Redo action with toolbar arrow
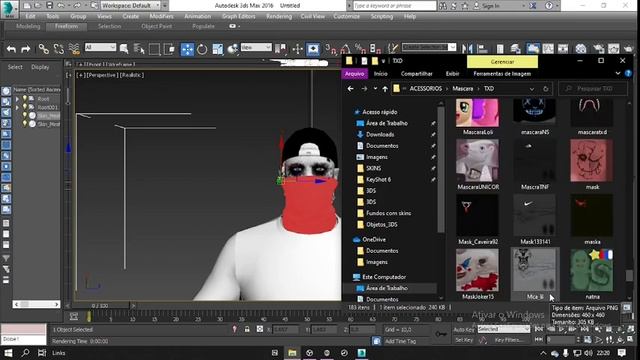This screenshot has width=640, height=360. tap(26, 49)
